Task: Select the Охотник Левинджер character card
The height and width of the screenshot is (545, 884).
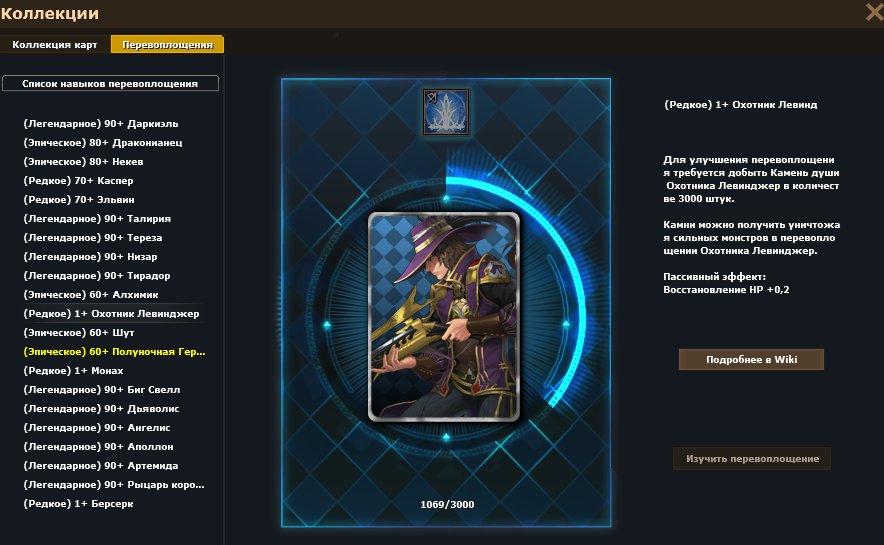Action: click(444, 317)
